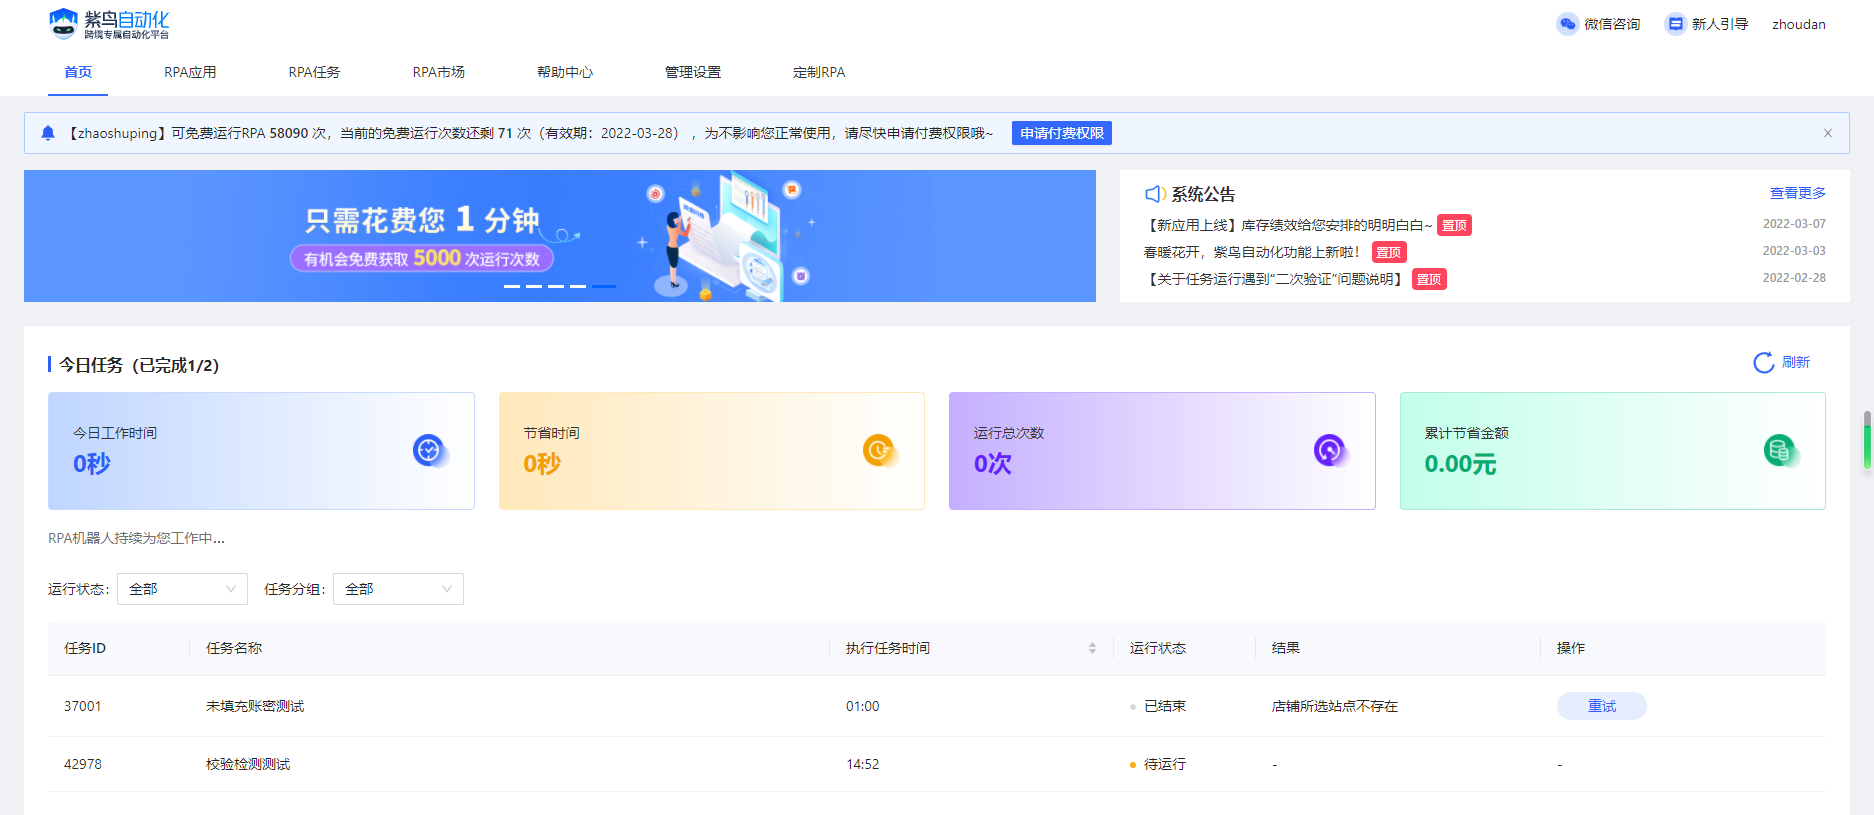This screenshot has width=1874, height=815.
Task: Click the 节省时间 card
Action: pyautogui.click(x=712, y=451)
